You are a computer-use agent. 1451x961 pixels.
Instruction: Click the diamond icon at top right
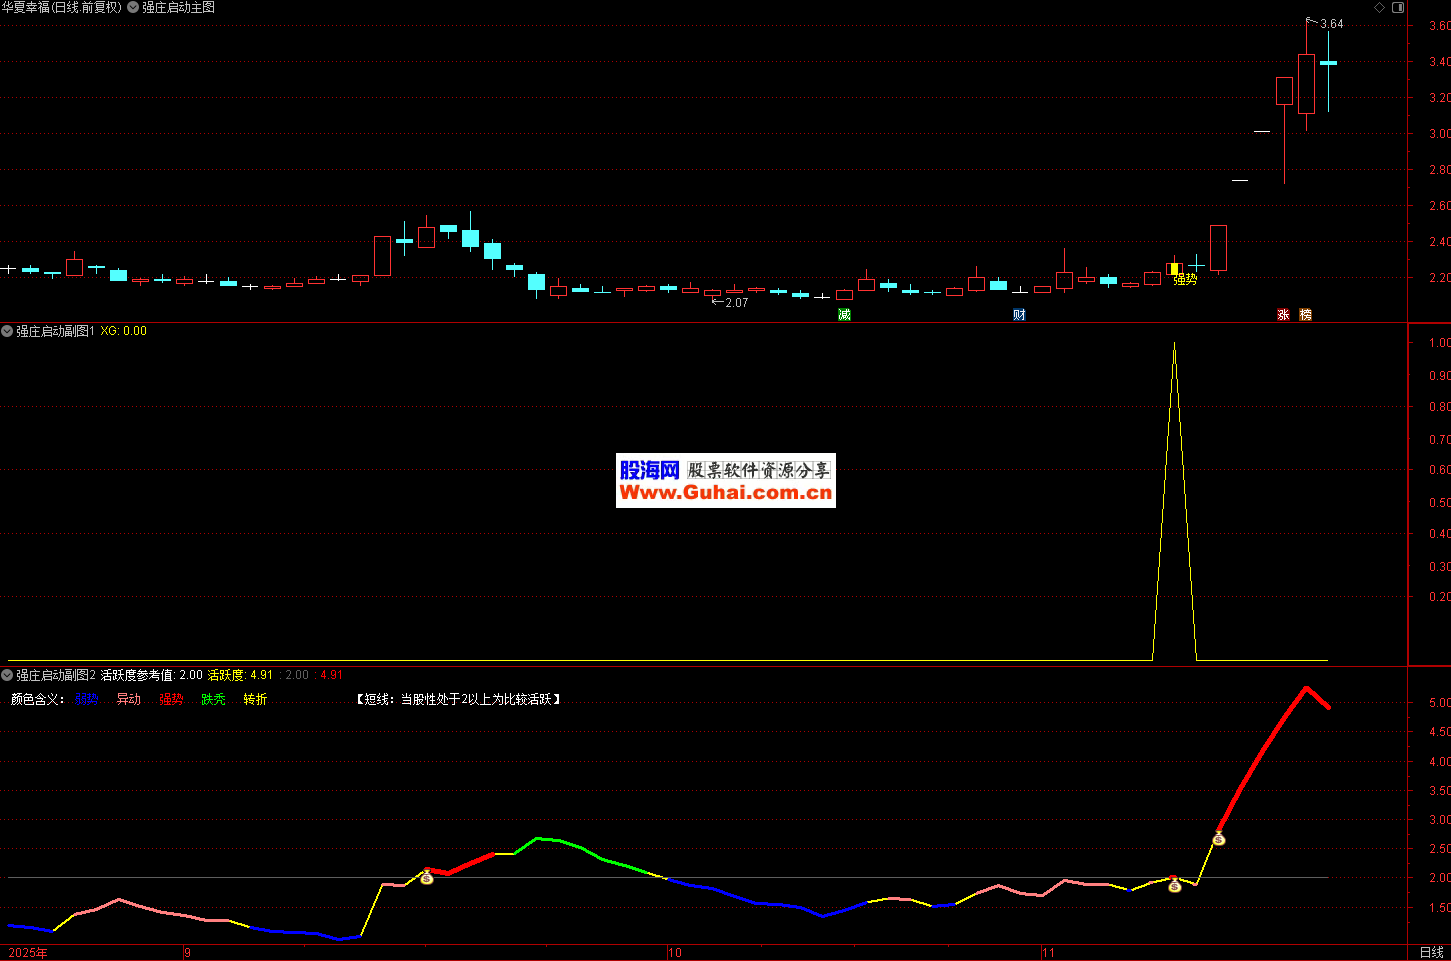coord(1379,7)
